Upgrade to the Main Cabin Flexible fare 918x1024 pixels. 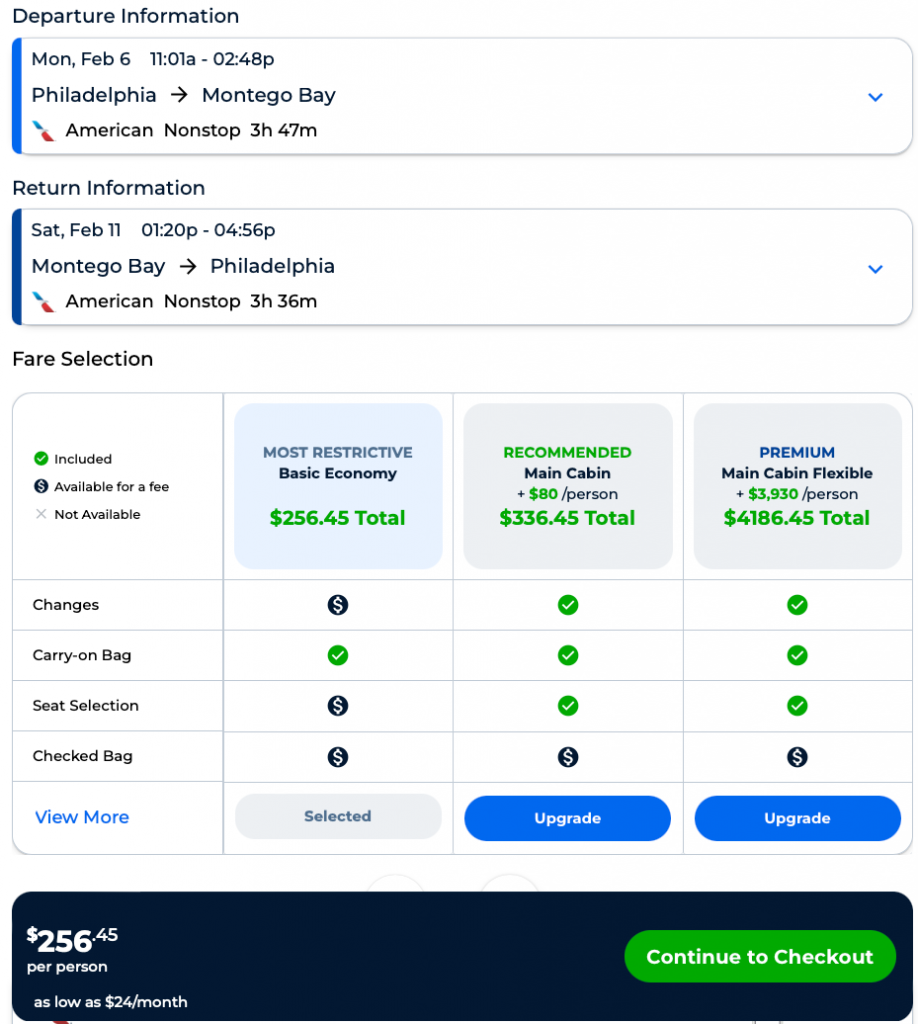point(797,818)
